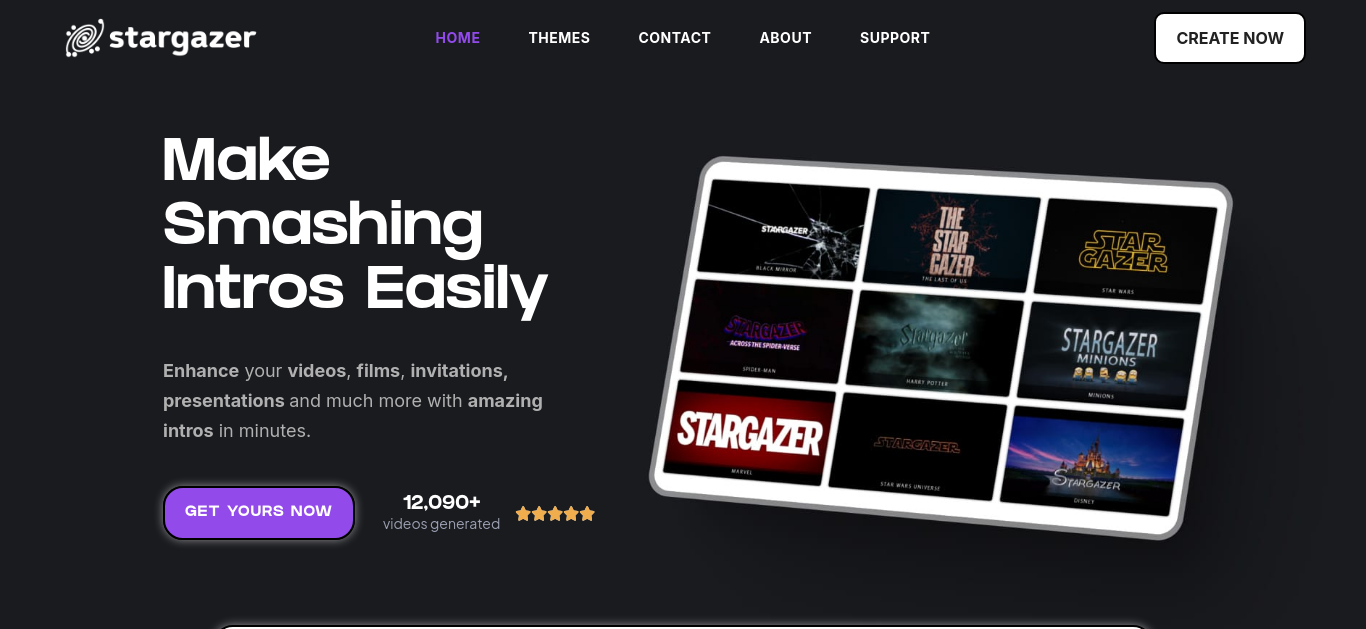The width and height of the screenshot is (1366, 629).
Task: Select the Spider-Man intro thumbnail
Action: click(x=766, y=328)
